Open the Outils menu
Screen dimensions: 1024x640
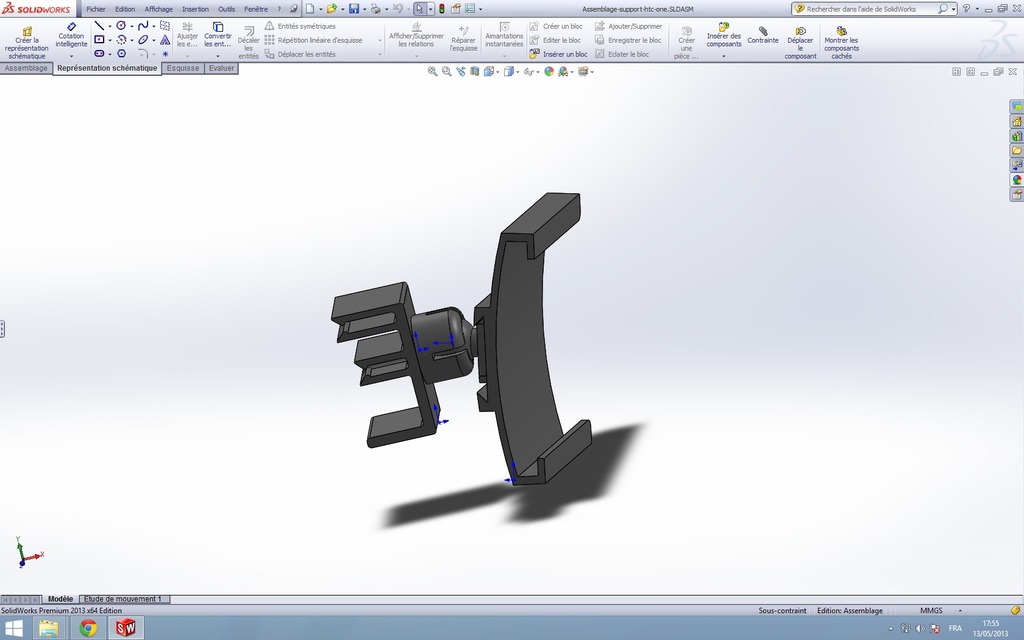[227, 9]
